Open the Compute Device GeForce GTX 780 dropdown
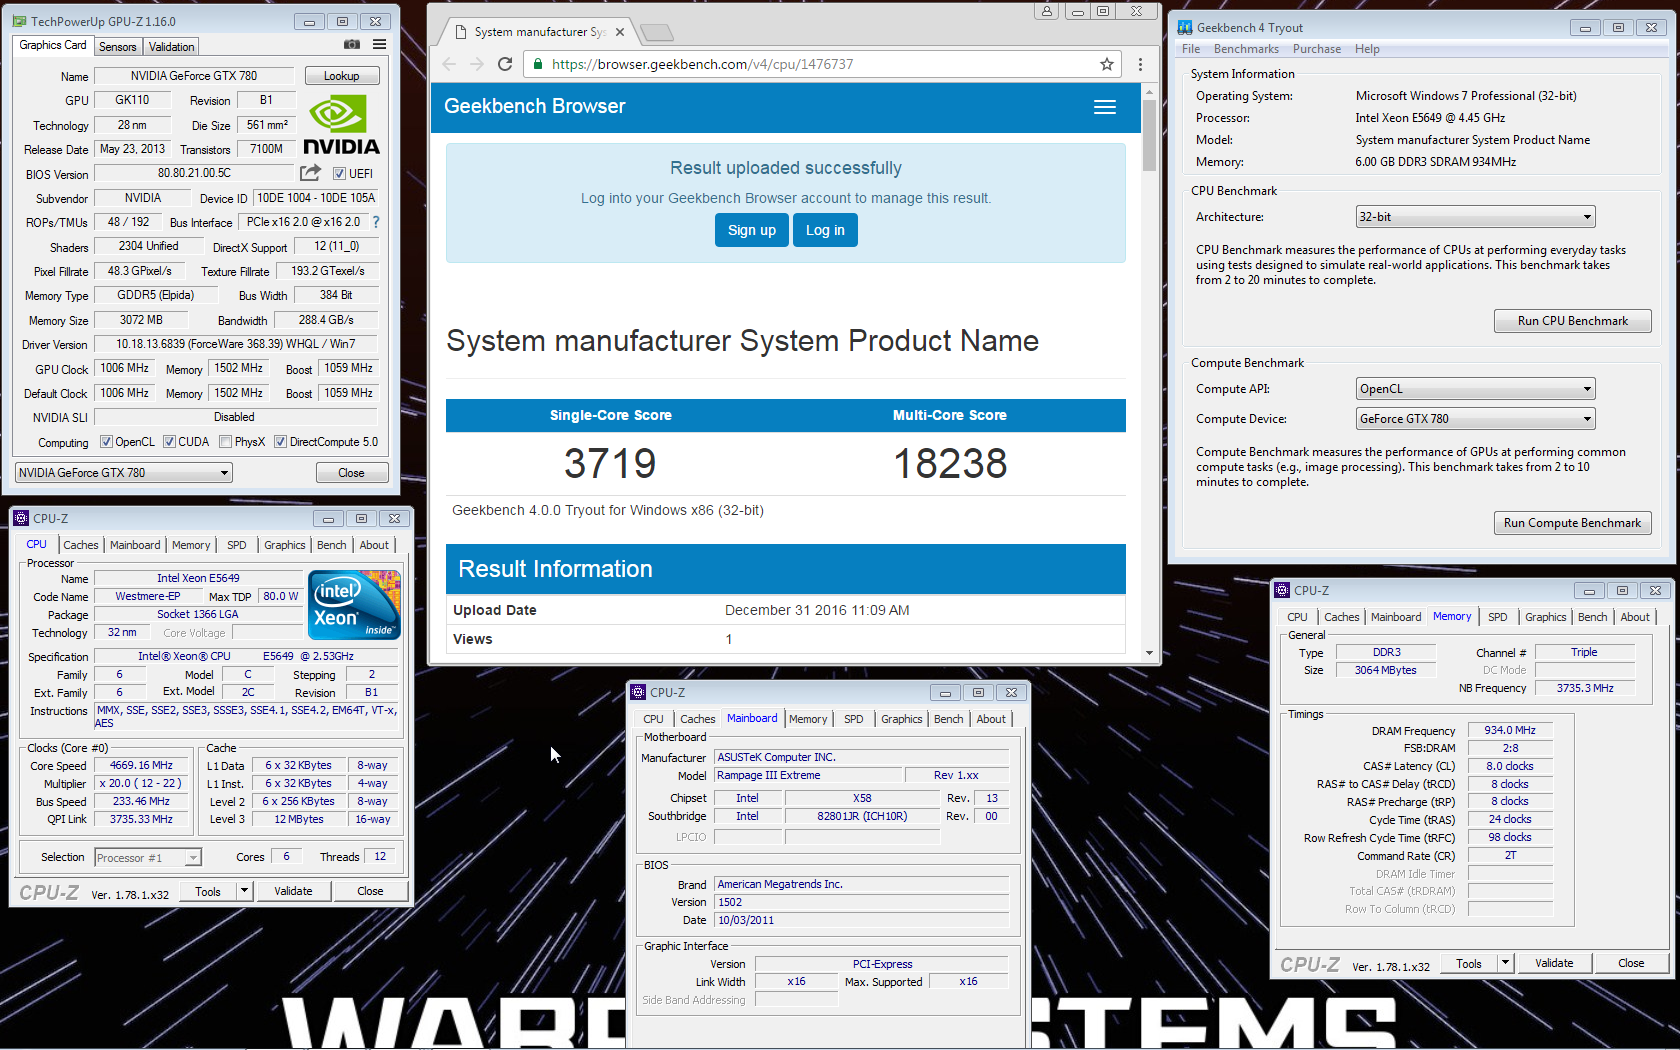Screen dimensions: 1680x1050 coord(1475,419)
